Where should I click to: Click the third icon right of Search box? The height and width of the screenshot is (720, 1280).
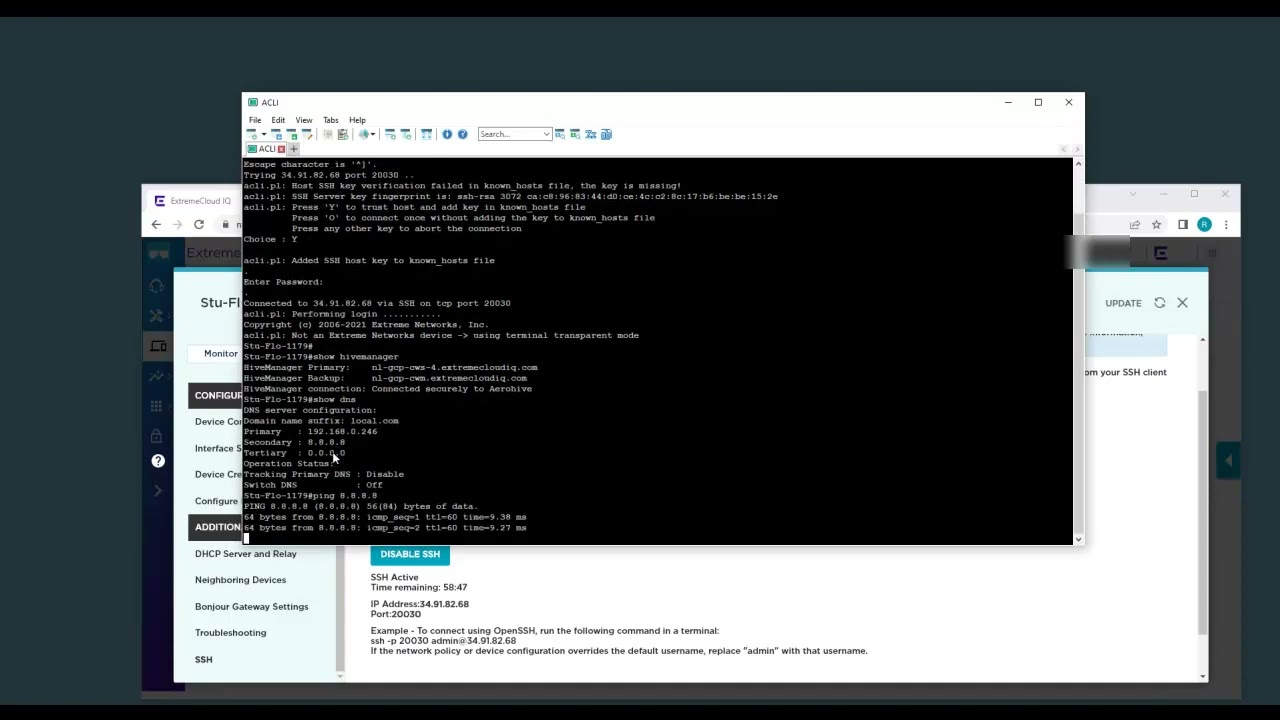pos(591,134)
